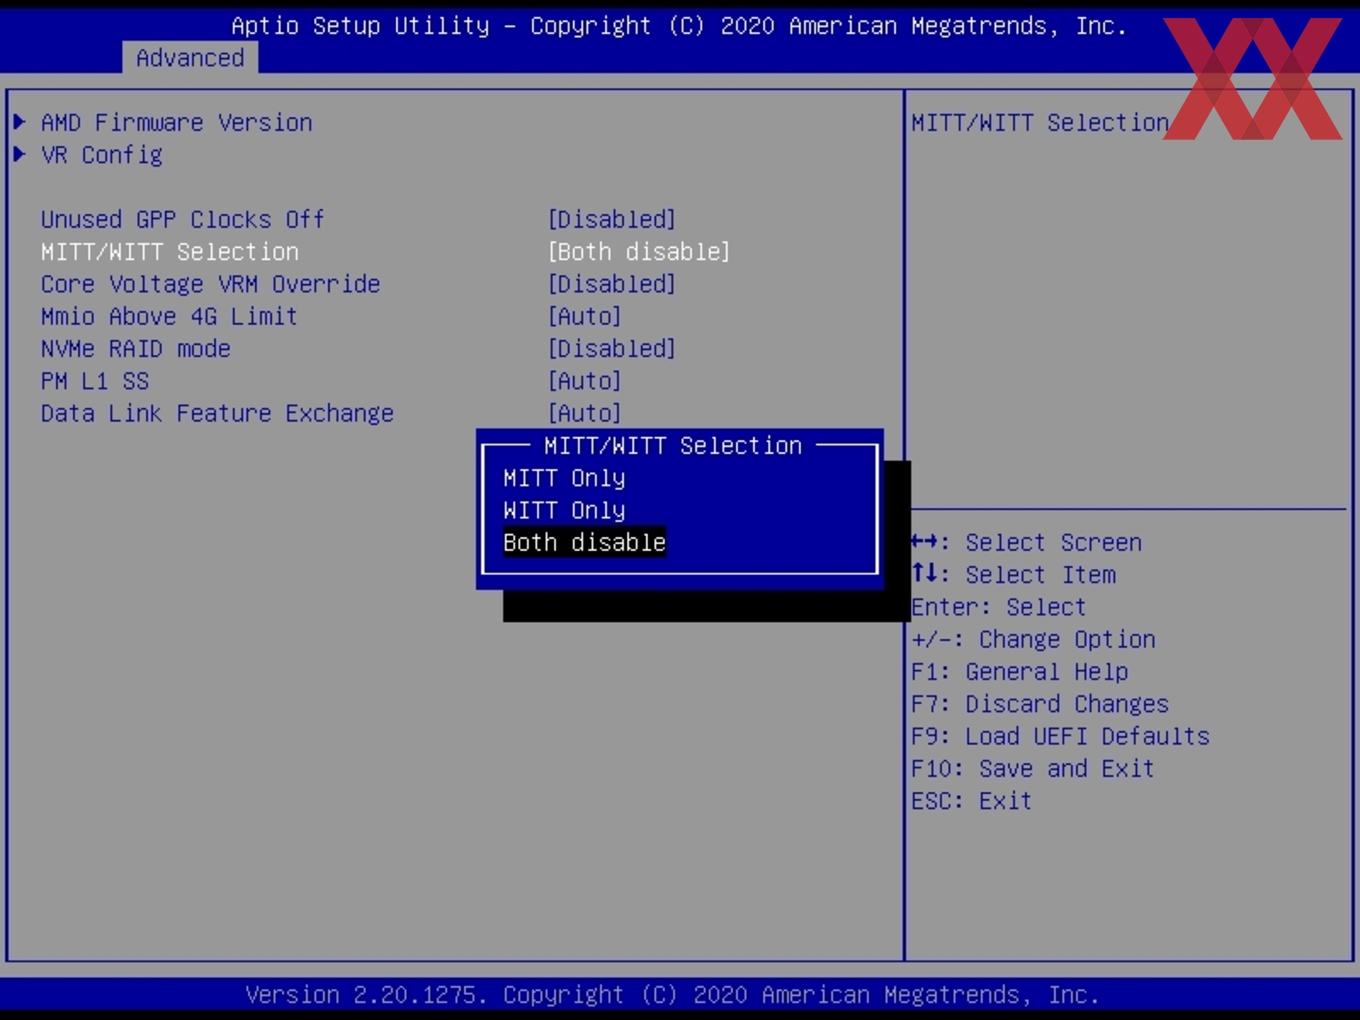1360x1020 pixels.
Task: Change Unused GPP Clocks Off Disabled value
Action: click(x=612, y=219)
